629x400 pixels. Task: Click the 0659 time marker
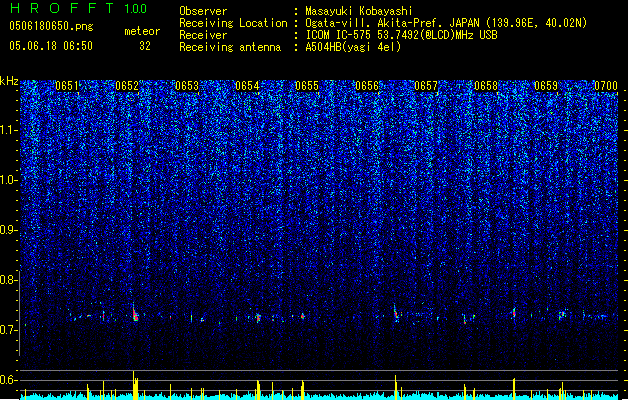tap(546, 86)
